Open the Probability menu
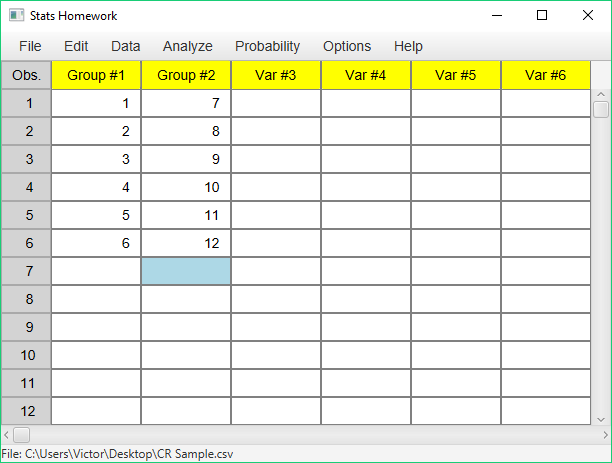Viewport: 612px width, 463px height. point(267,46)
